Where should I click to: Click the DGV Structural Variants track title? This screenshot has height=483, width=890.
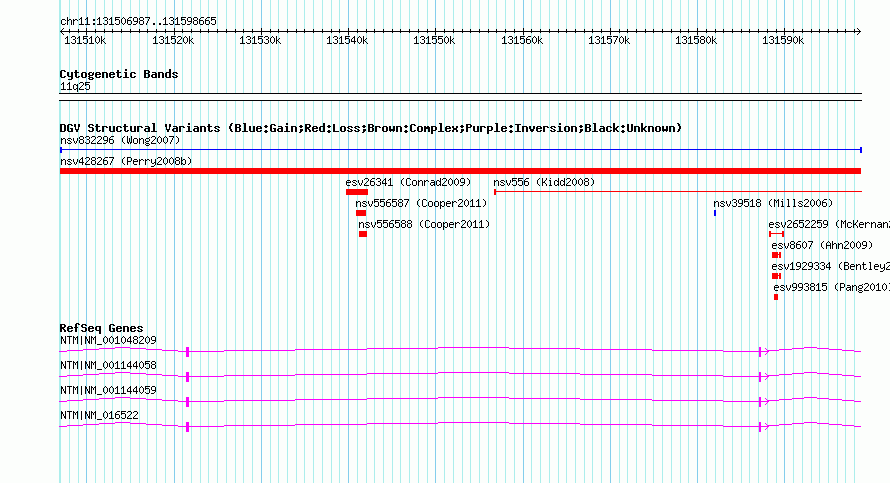click(371, 128)
